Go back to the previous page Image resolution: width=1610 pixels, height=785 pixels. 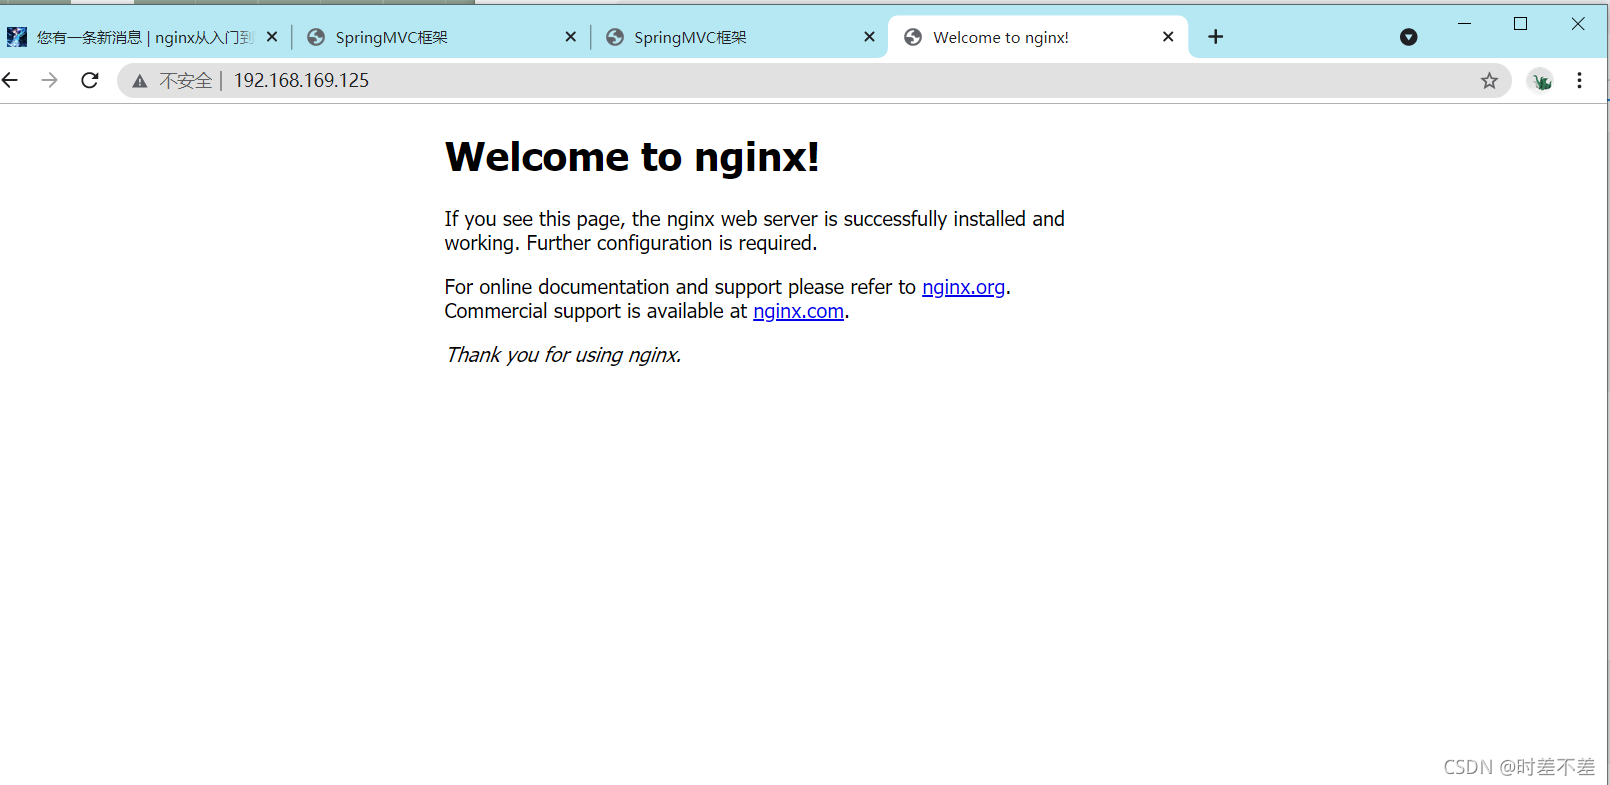10,80
